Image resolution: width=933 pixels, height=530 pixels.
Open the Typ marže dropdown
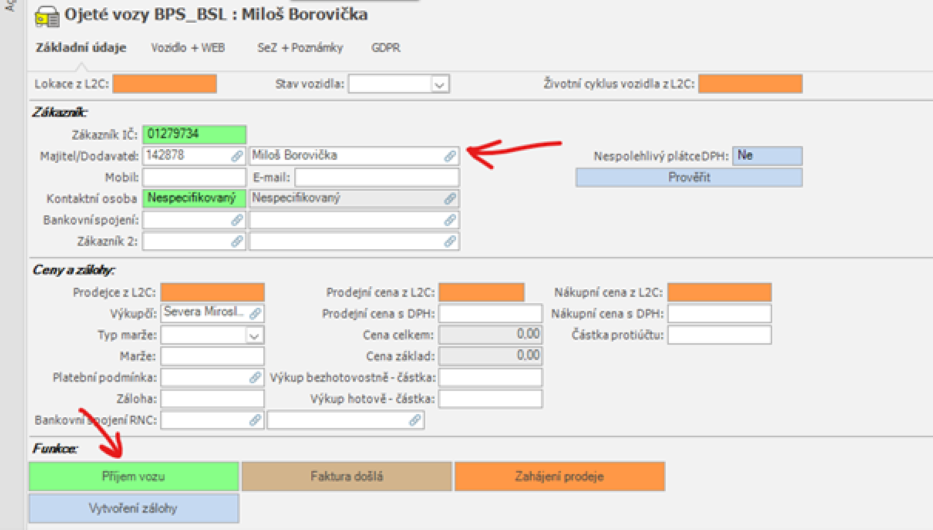(x=254, y=336)
